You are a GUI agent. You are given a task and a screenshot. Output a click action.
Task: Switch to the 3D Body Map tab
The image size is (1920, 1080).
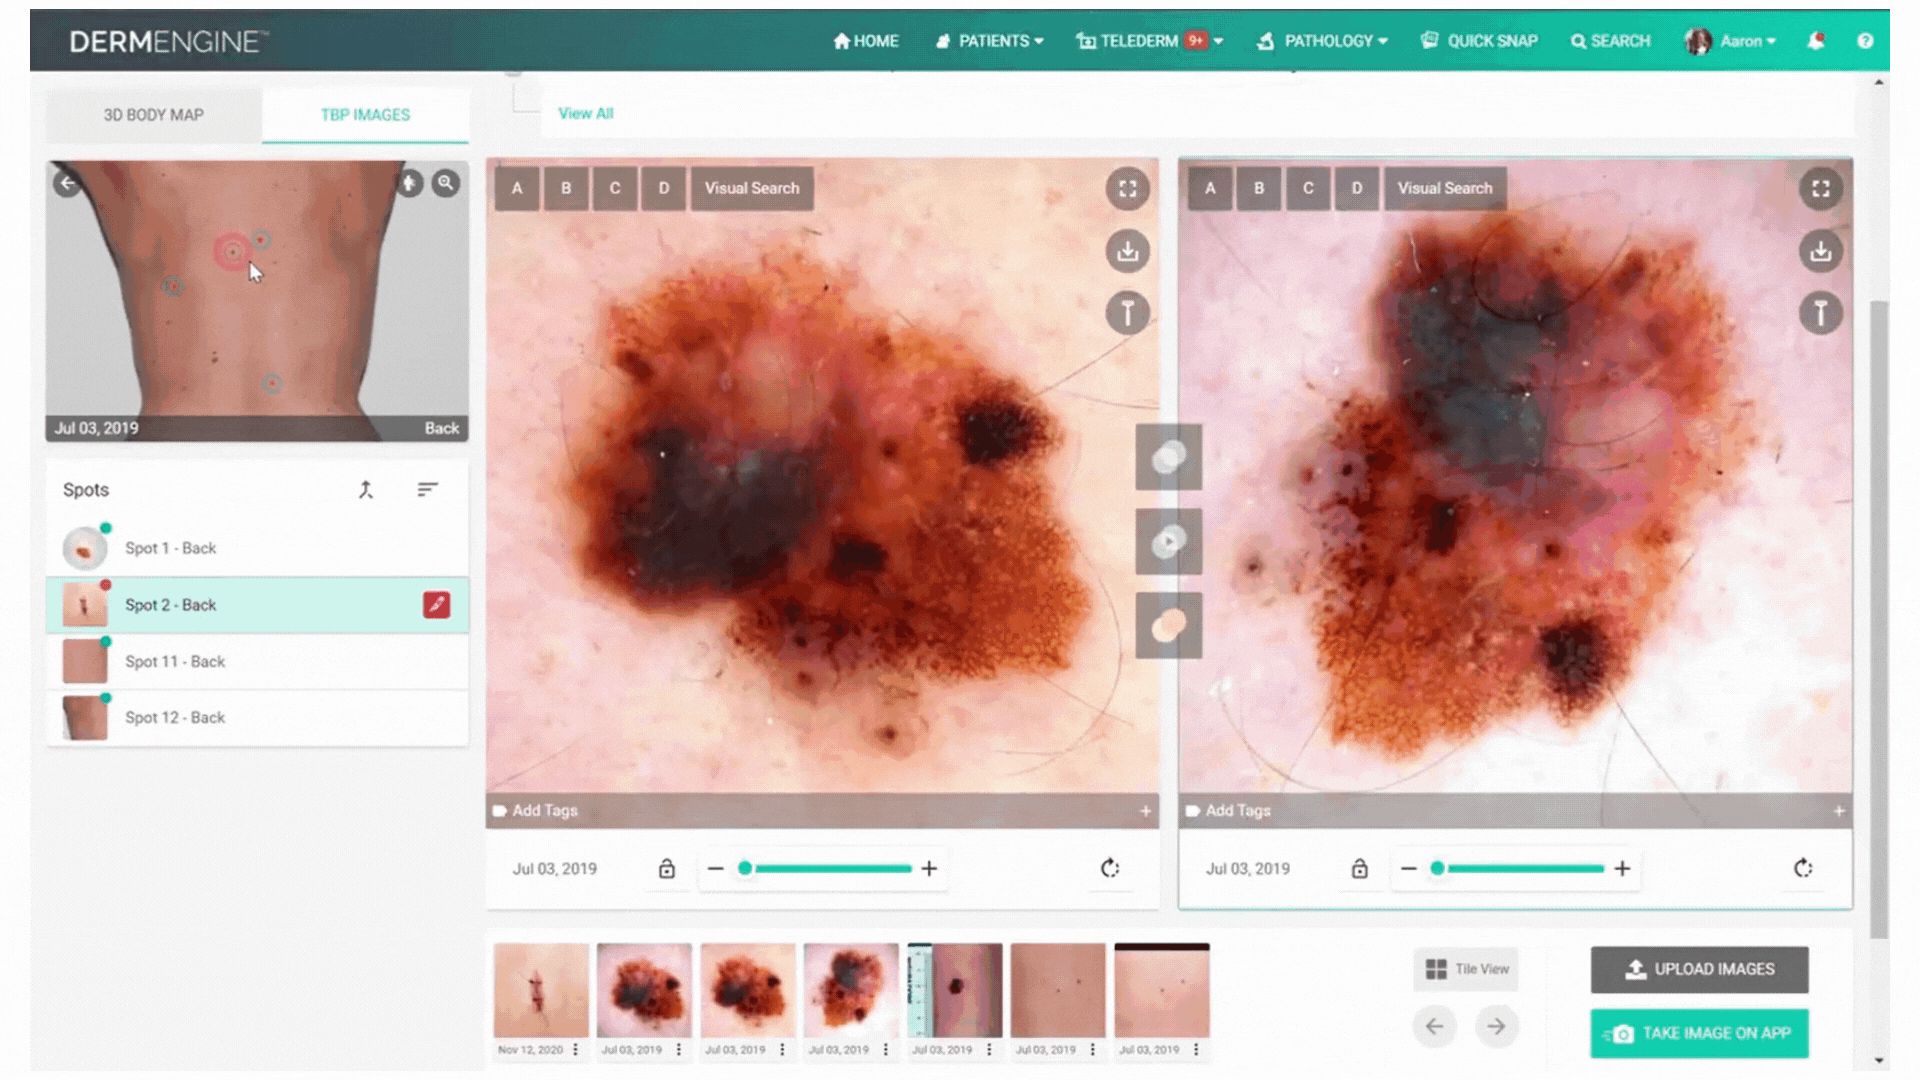[153, 115]
